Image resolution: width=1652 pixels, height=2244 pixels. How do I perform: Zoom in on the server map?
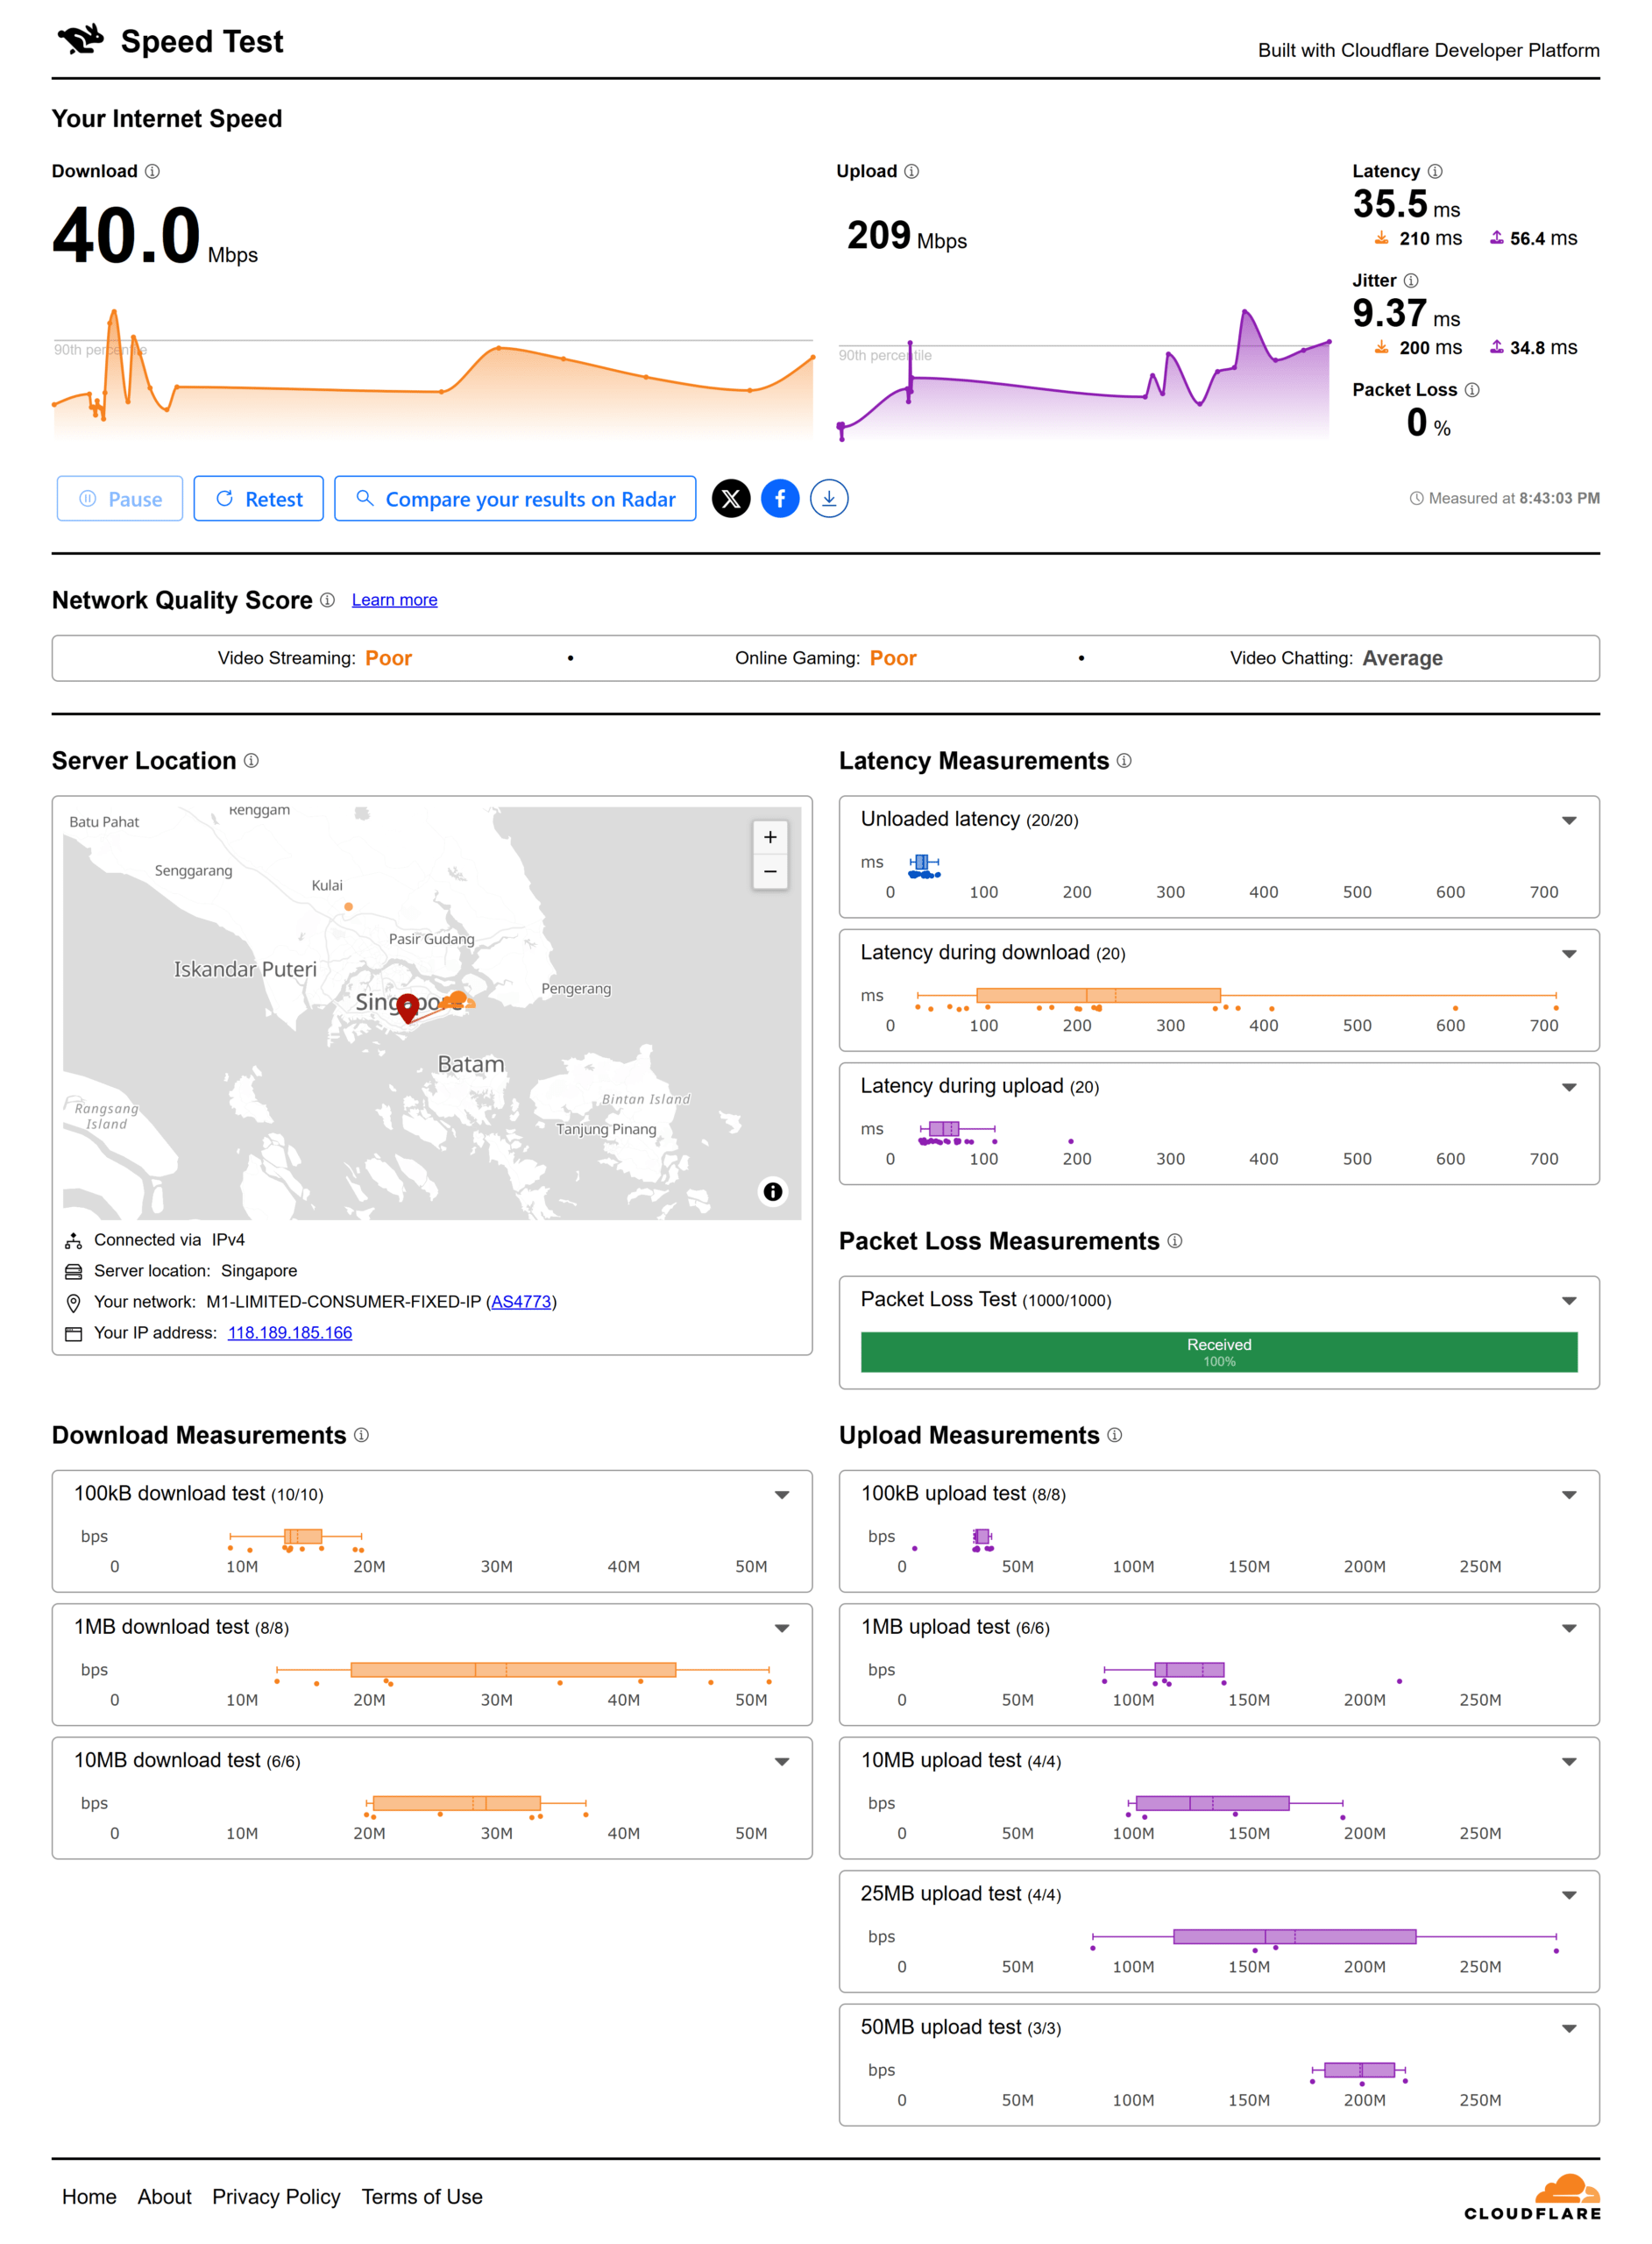(x=770, y=837)
